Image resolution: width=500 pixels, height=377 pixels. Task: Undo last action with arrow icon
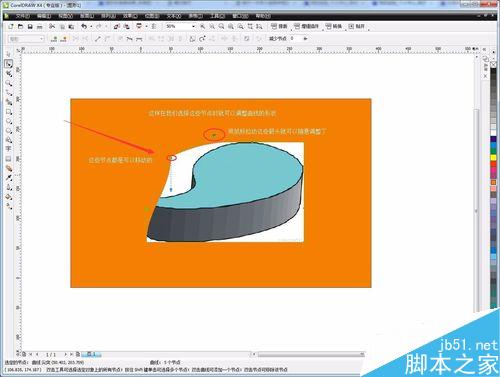tap(84, 26)
